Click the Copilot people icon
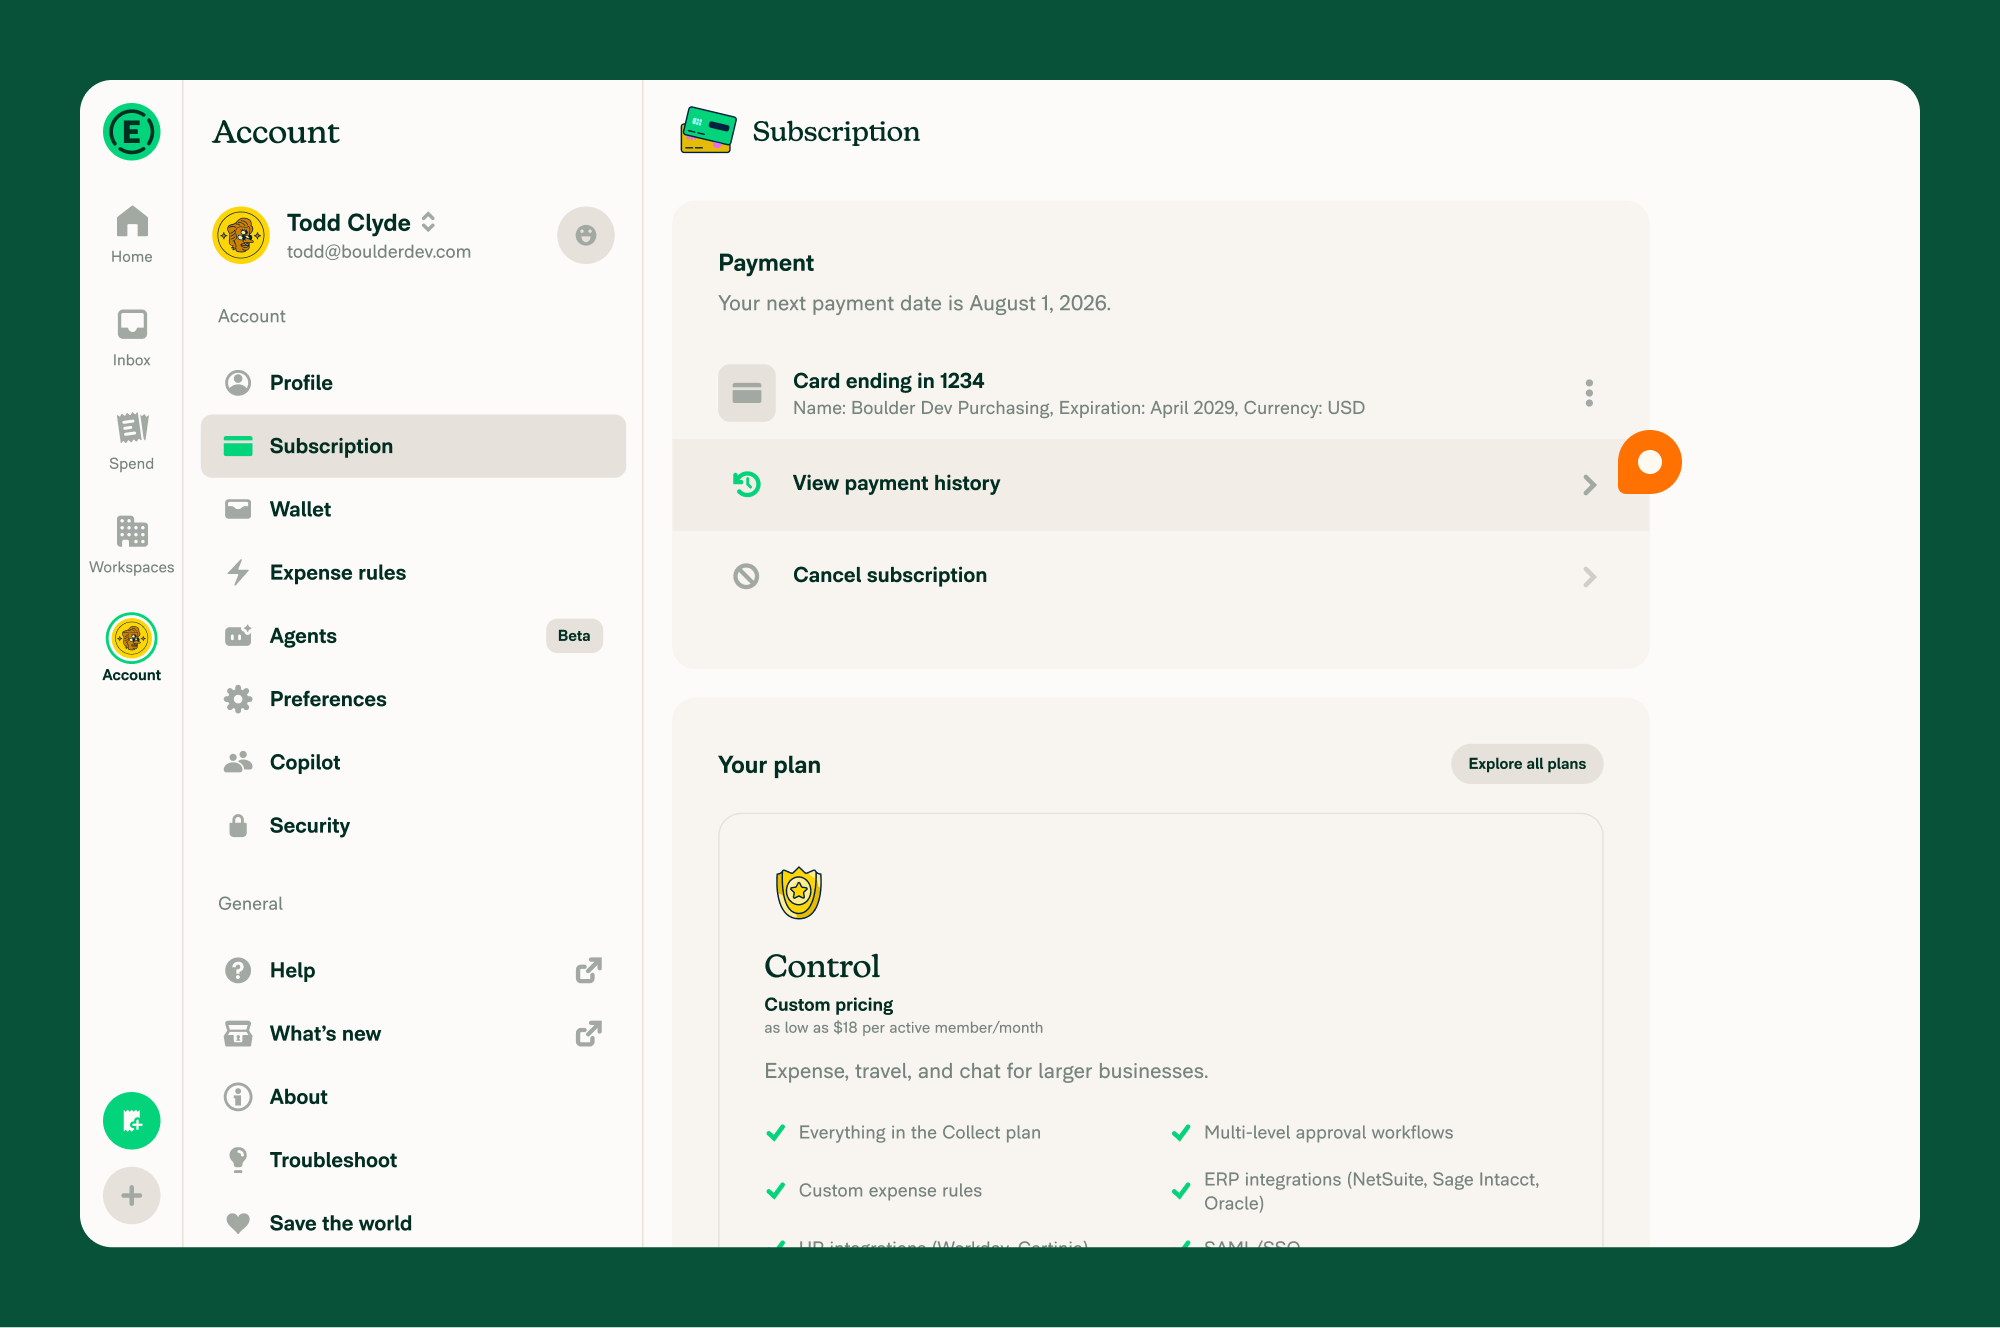The image size is (2000, 1328). [238, 762]
